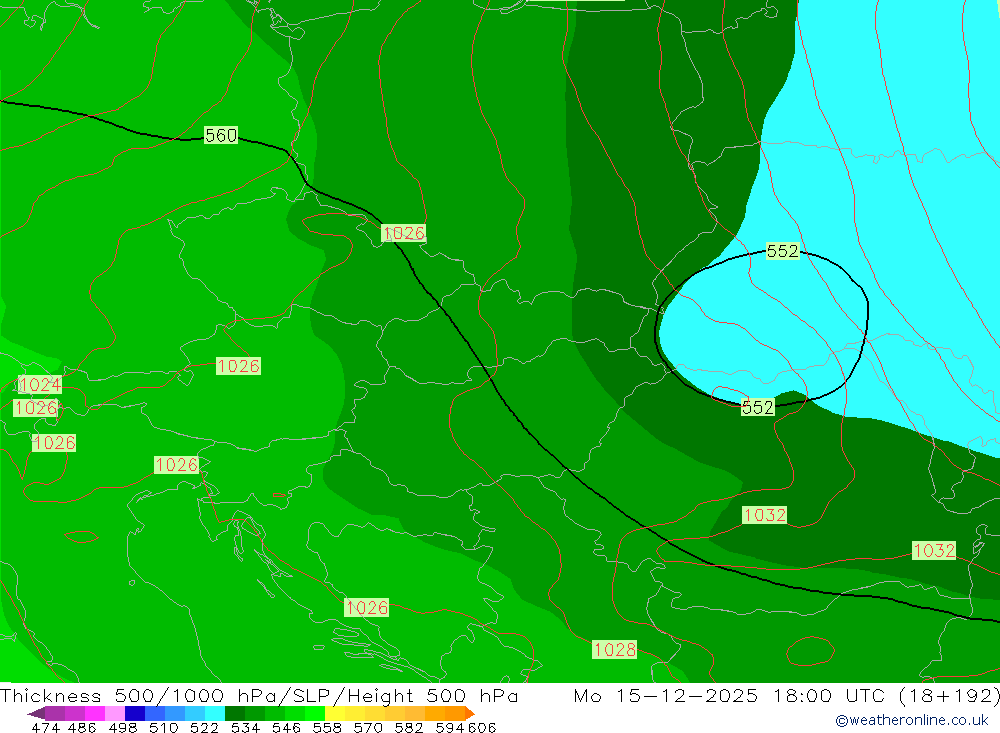Click the map title 'Thickness 500/1000 hPa/SLP/Height 500 hPa'
Image resolution: width=1000 pixels, height=733 pixels.
pos(259,695)
